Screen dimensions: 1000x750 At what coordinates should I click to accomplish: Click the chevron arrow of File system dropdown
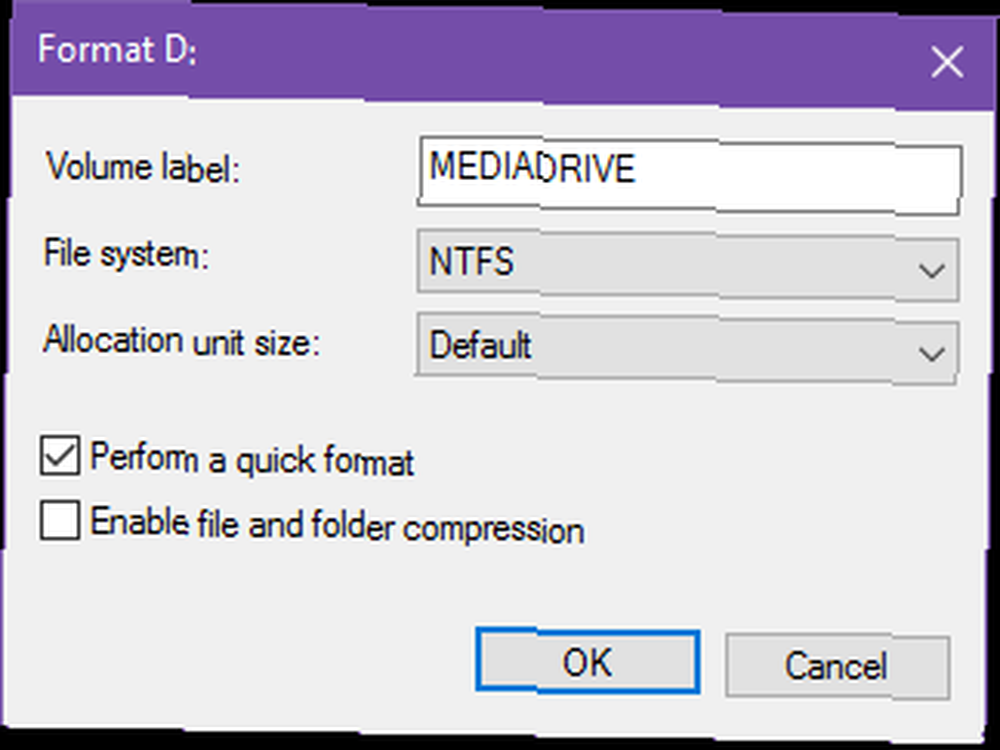[932, 272]
